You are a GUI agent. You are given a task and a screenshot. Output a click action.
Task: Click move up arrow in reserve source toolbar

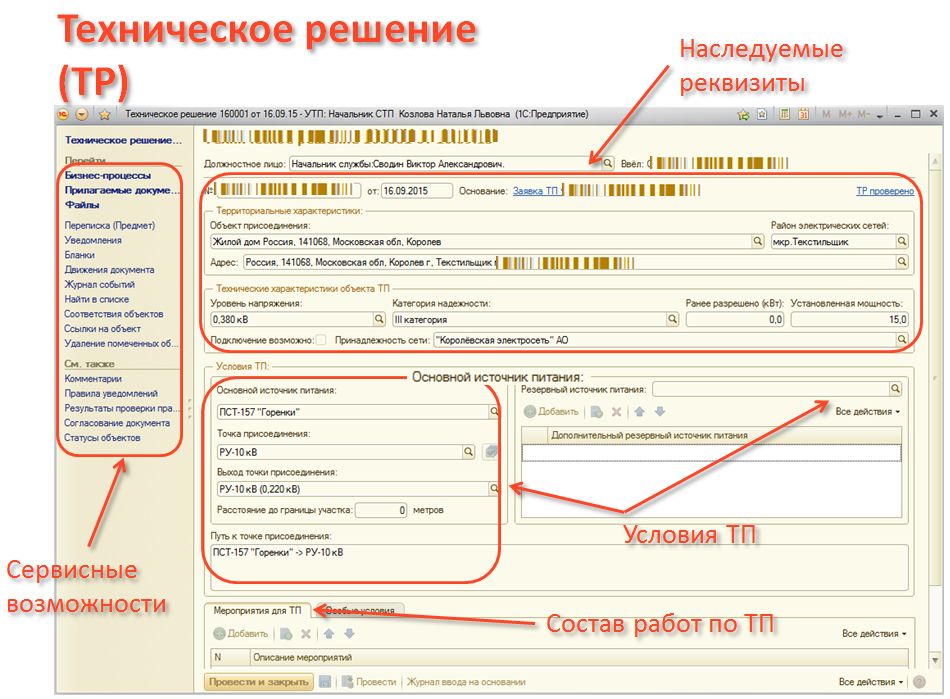(640, 412)
